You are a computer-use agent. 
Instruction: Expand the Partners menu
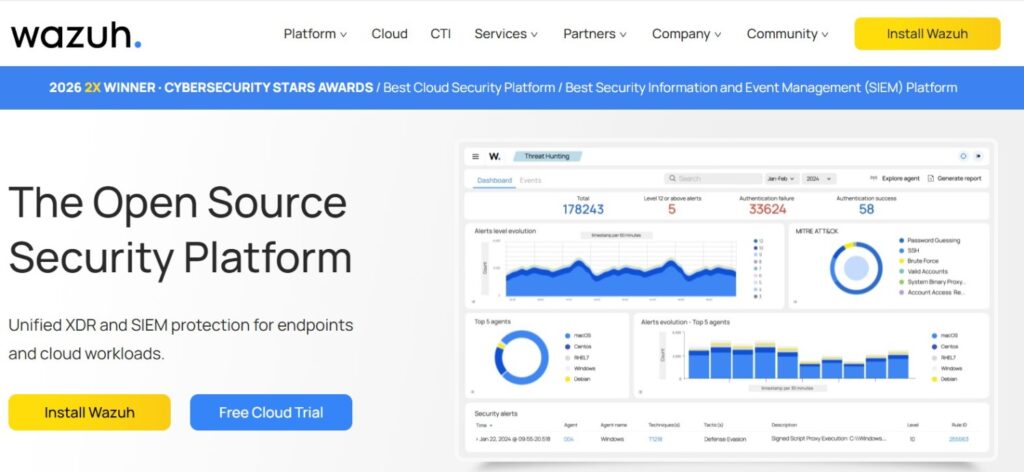point(595,34)
